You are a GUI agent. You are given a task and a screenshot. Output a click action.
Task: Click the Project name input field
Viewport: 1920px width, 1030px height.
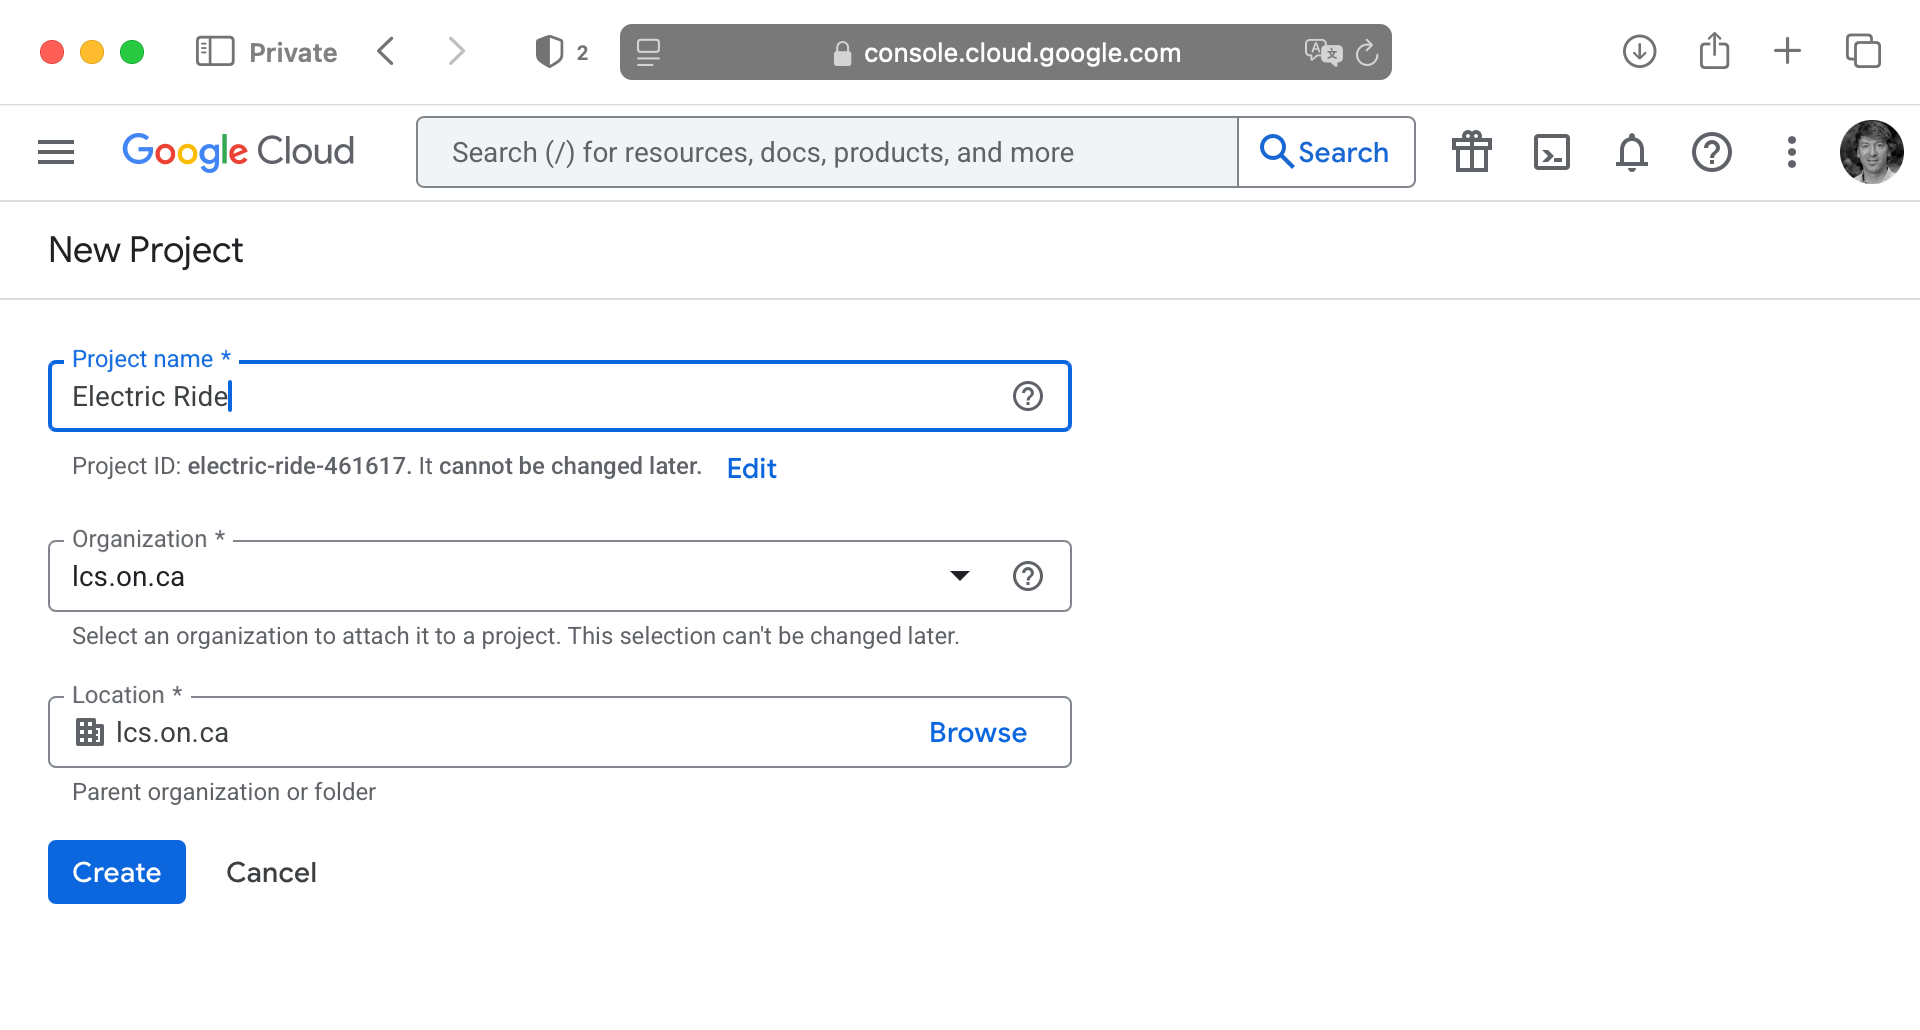[x=530, y=396]
